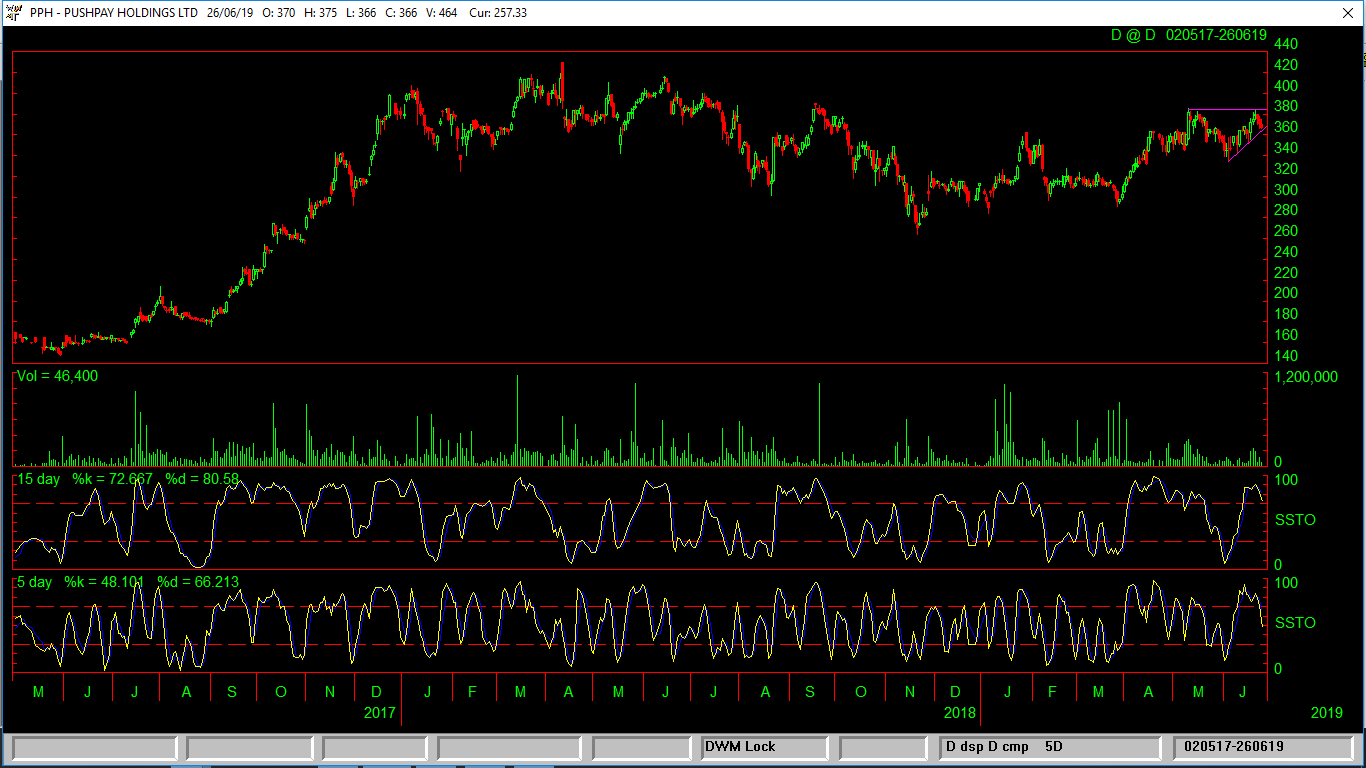The image size is (1366, 768).
Task: Click the empty field left of DWM Lock
Action: [641, 747]
